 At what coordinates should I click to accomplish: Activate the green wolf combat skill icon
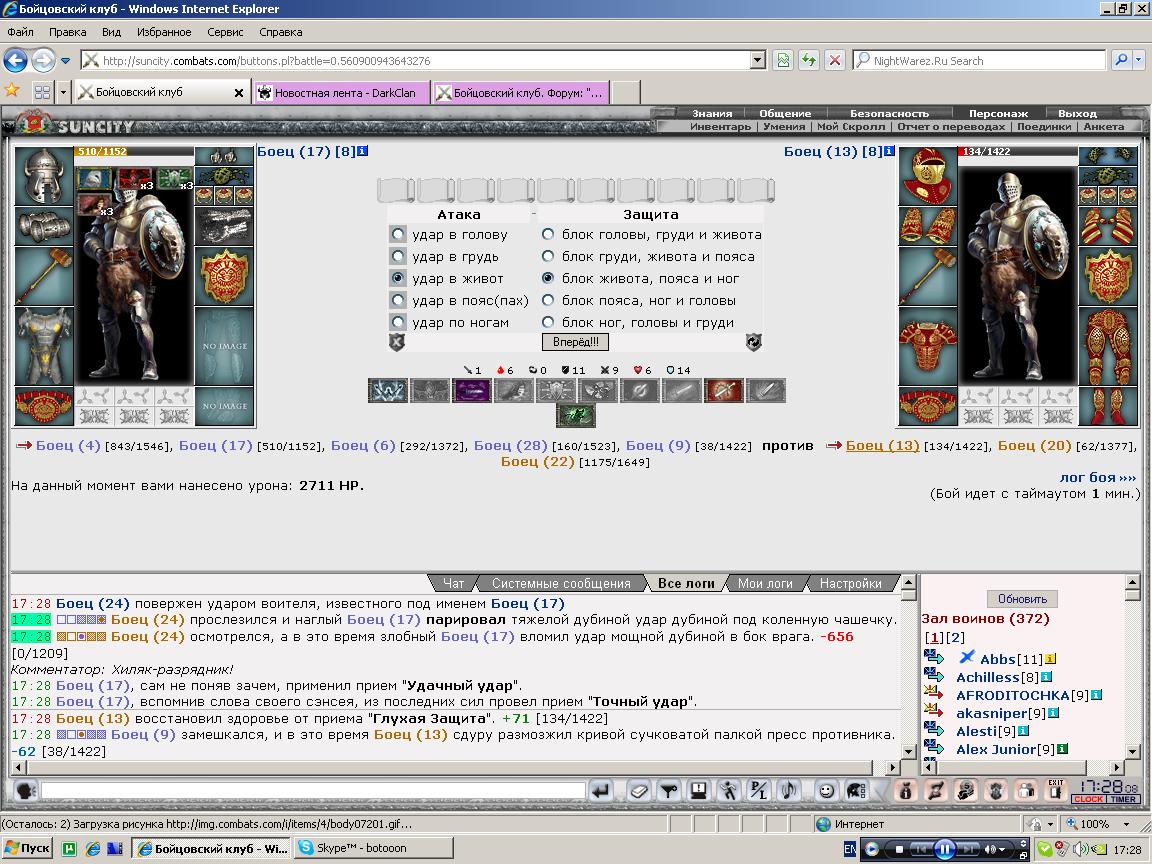[x=576, y=416]
